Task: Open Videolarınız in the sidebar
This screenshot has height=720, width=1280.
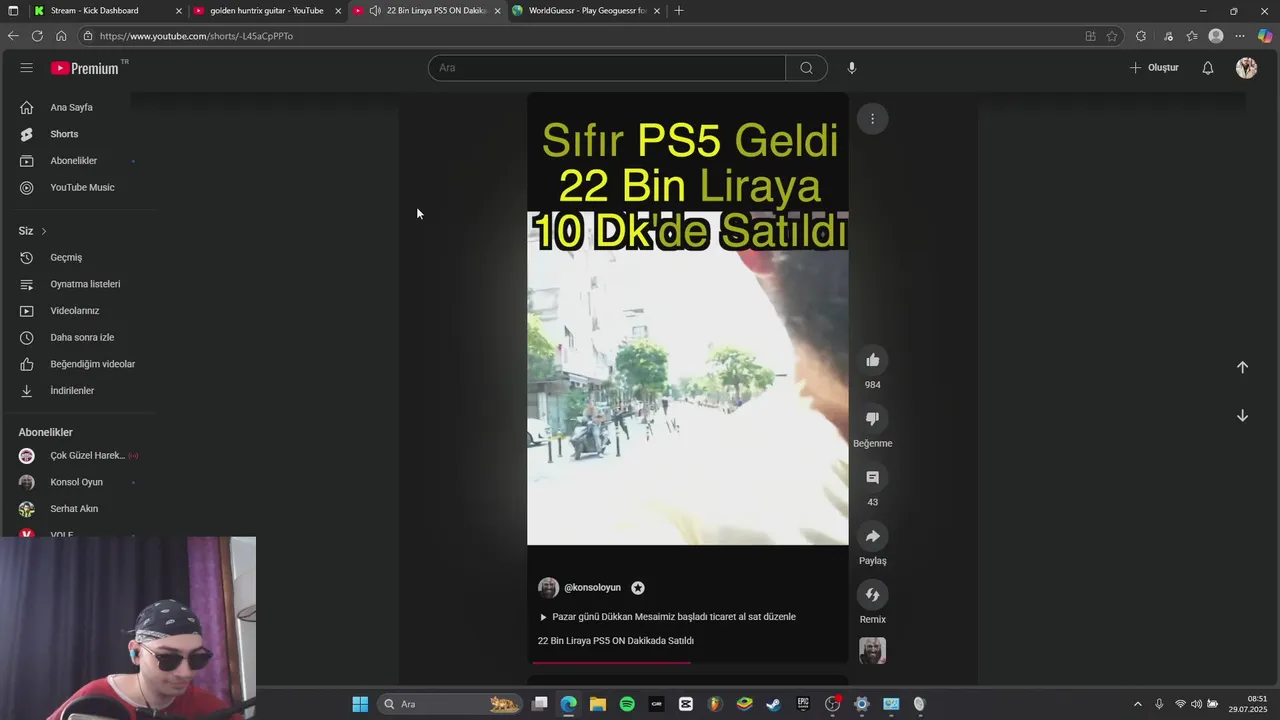Action: tap(75, 311)
